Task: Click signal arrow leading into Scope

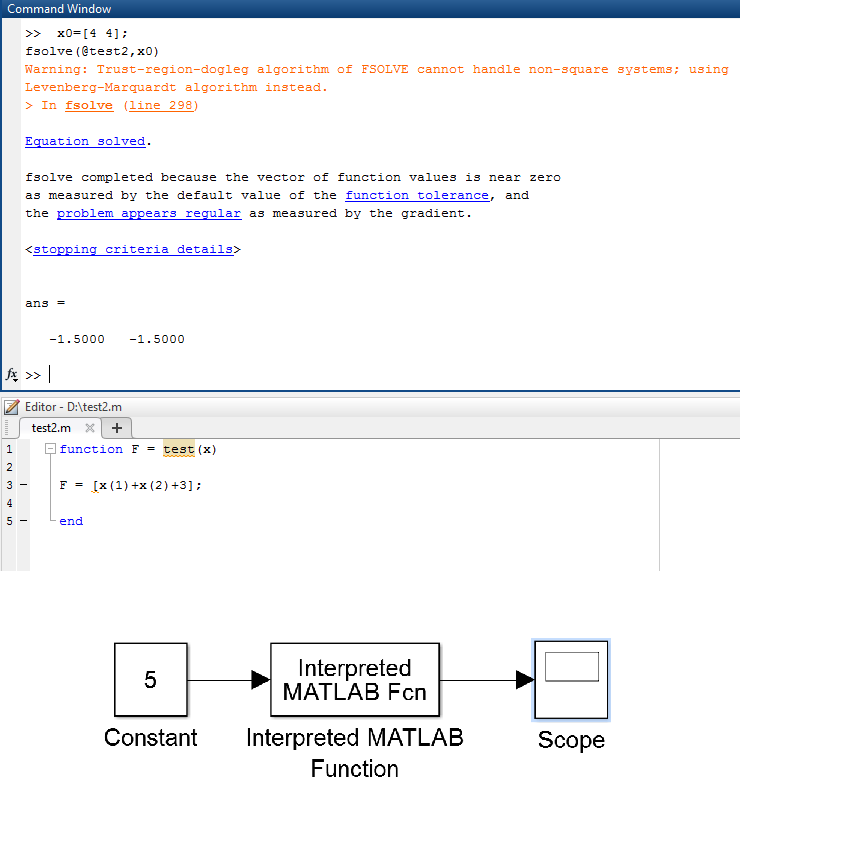Action: (486, 680)
